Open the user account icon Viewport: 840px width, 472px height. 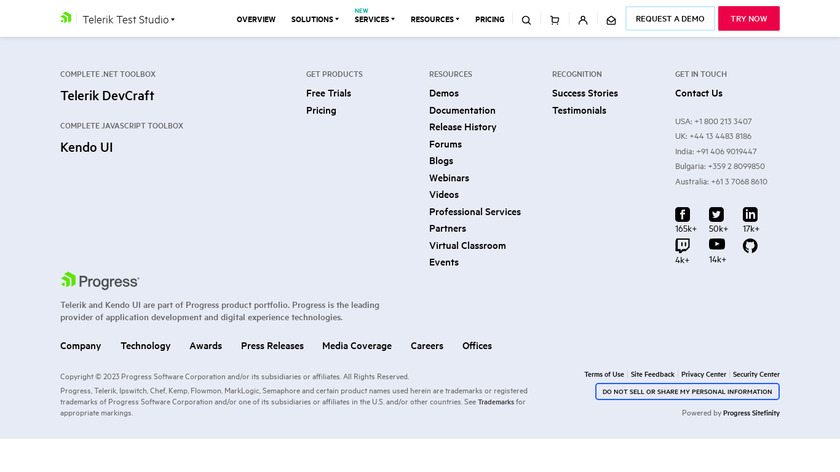click(x=583, y=20)
